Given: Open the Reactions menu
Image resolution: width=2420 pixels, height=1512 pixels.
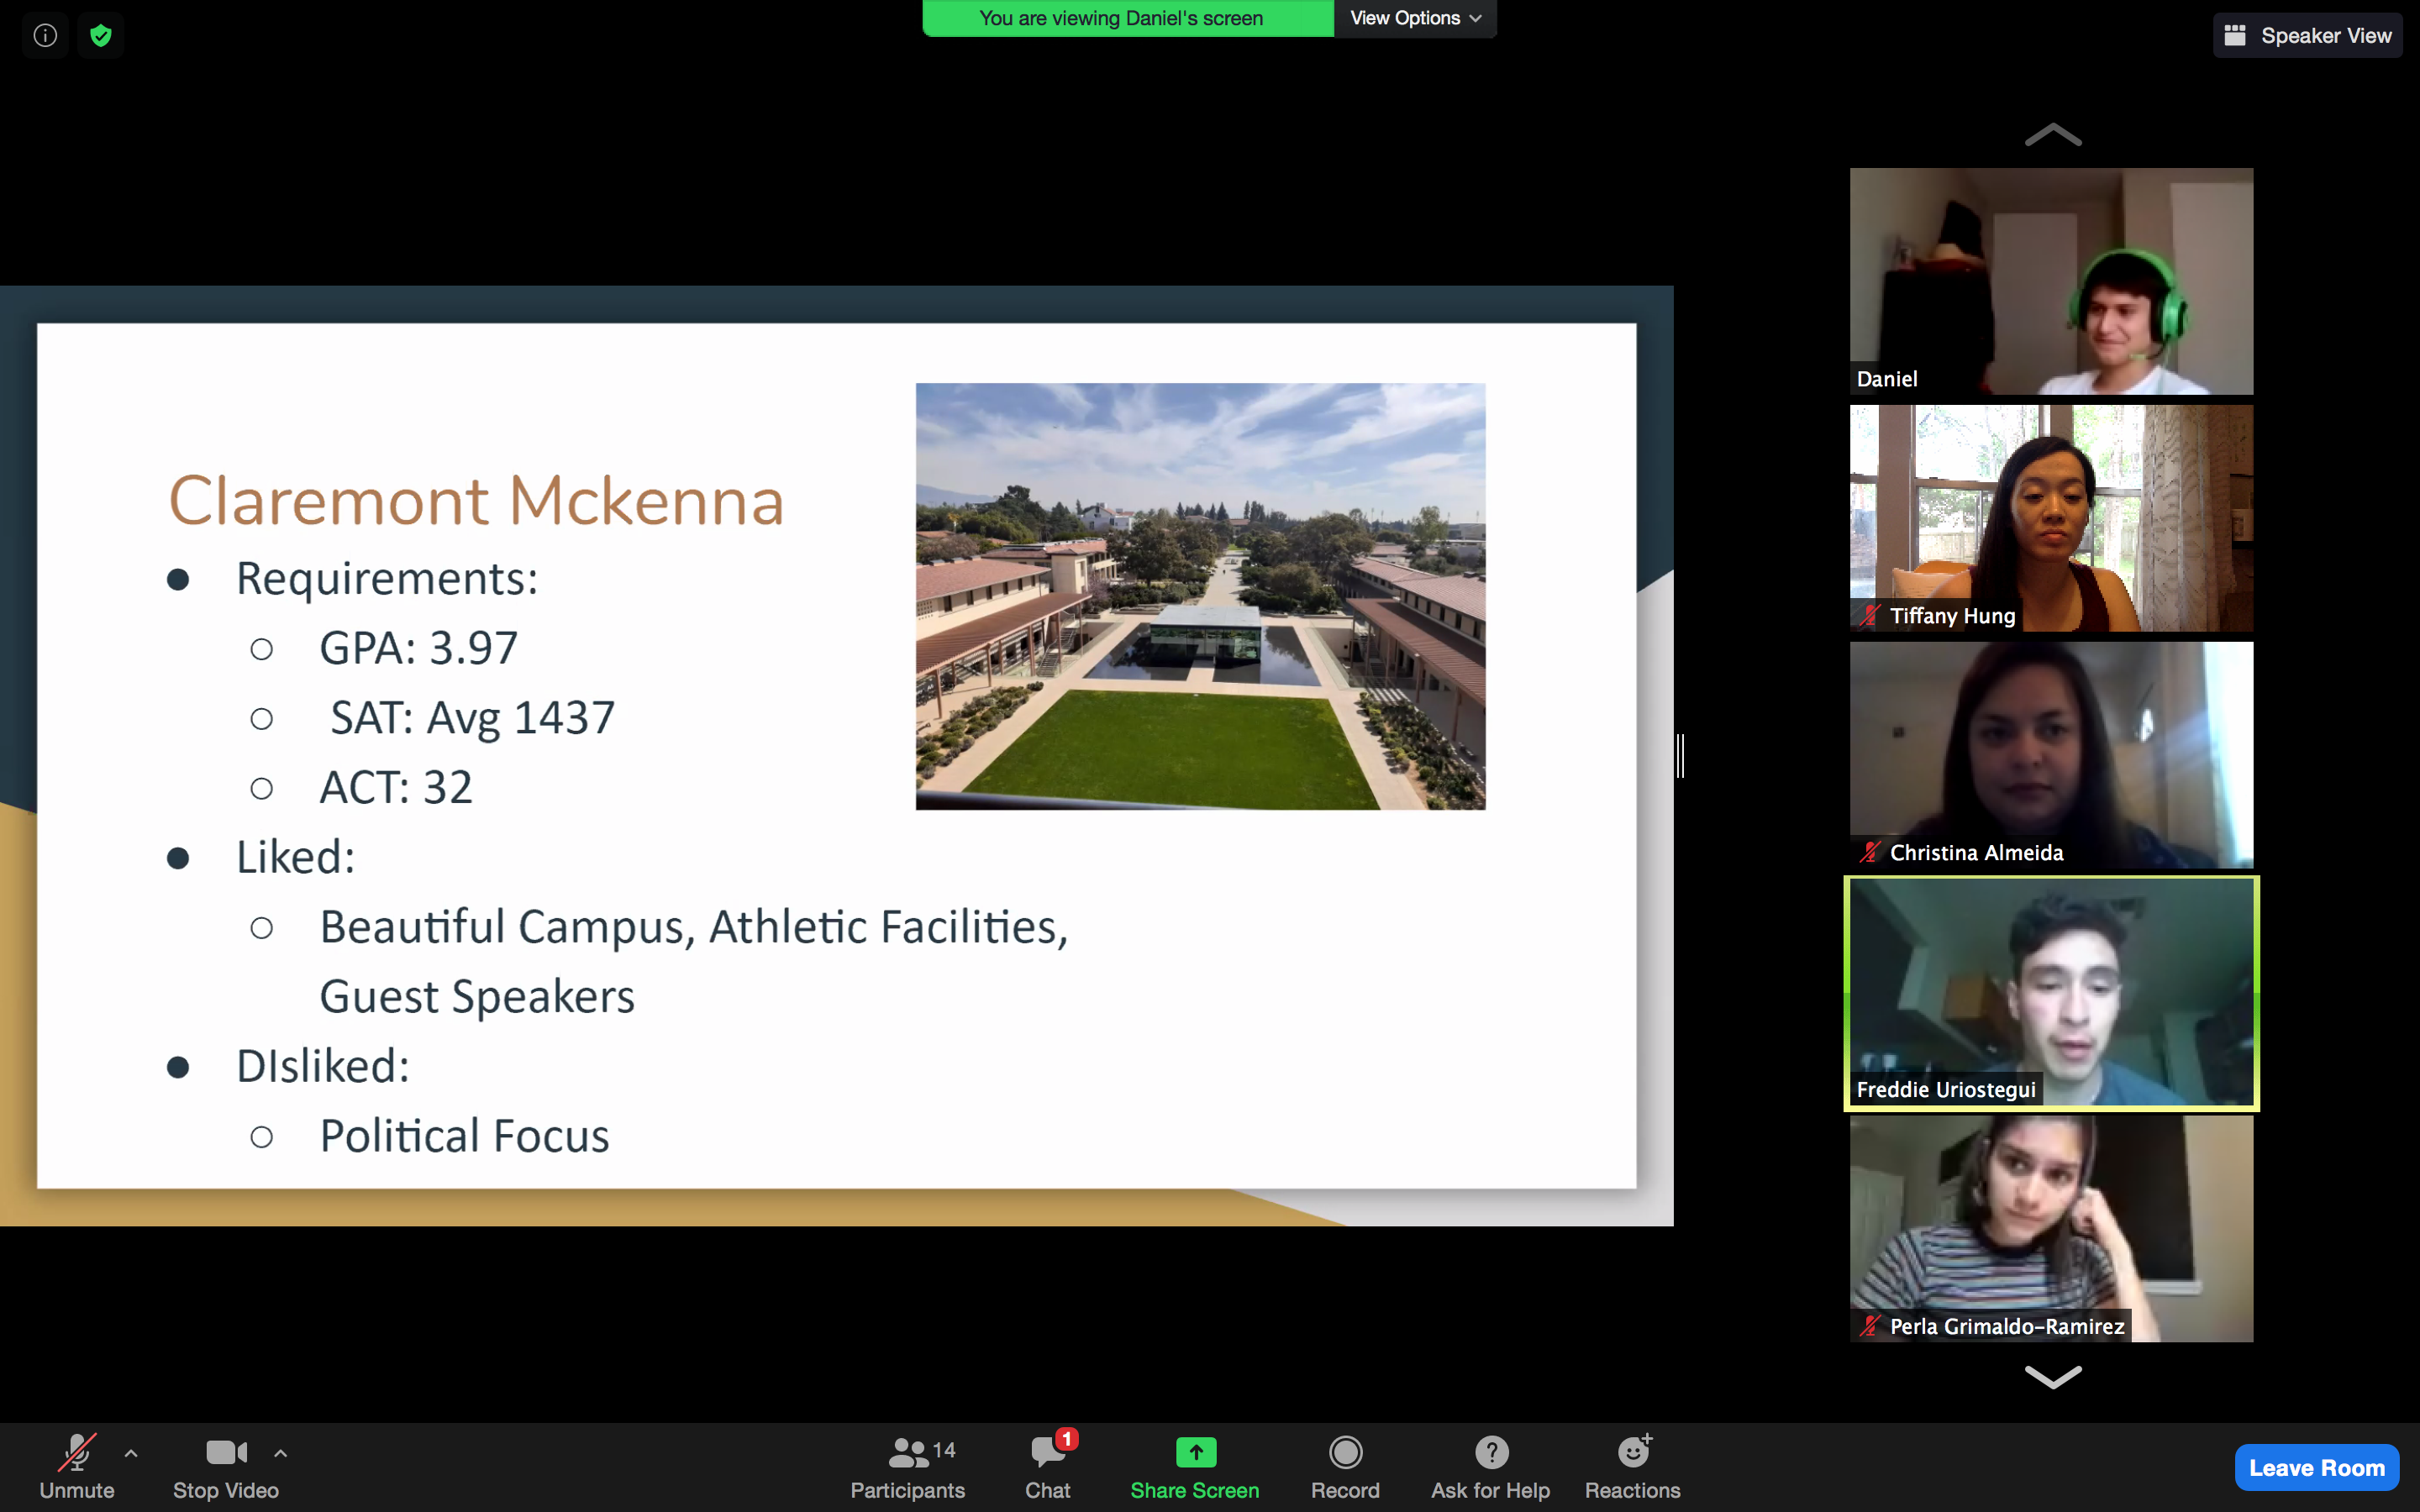Looking at the screenshot, I should (x=1633, y=1467).
